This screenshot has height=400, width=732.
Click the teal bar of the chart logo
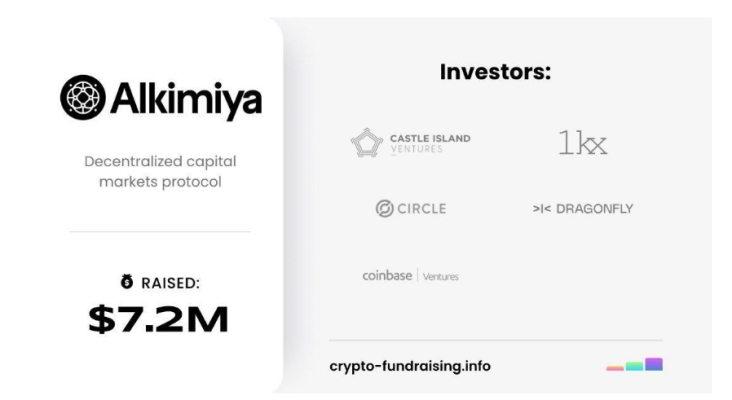(x=634, y=366)
